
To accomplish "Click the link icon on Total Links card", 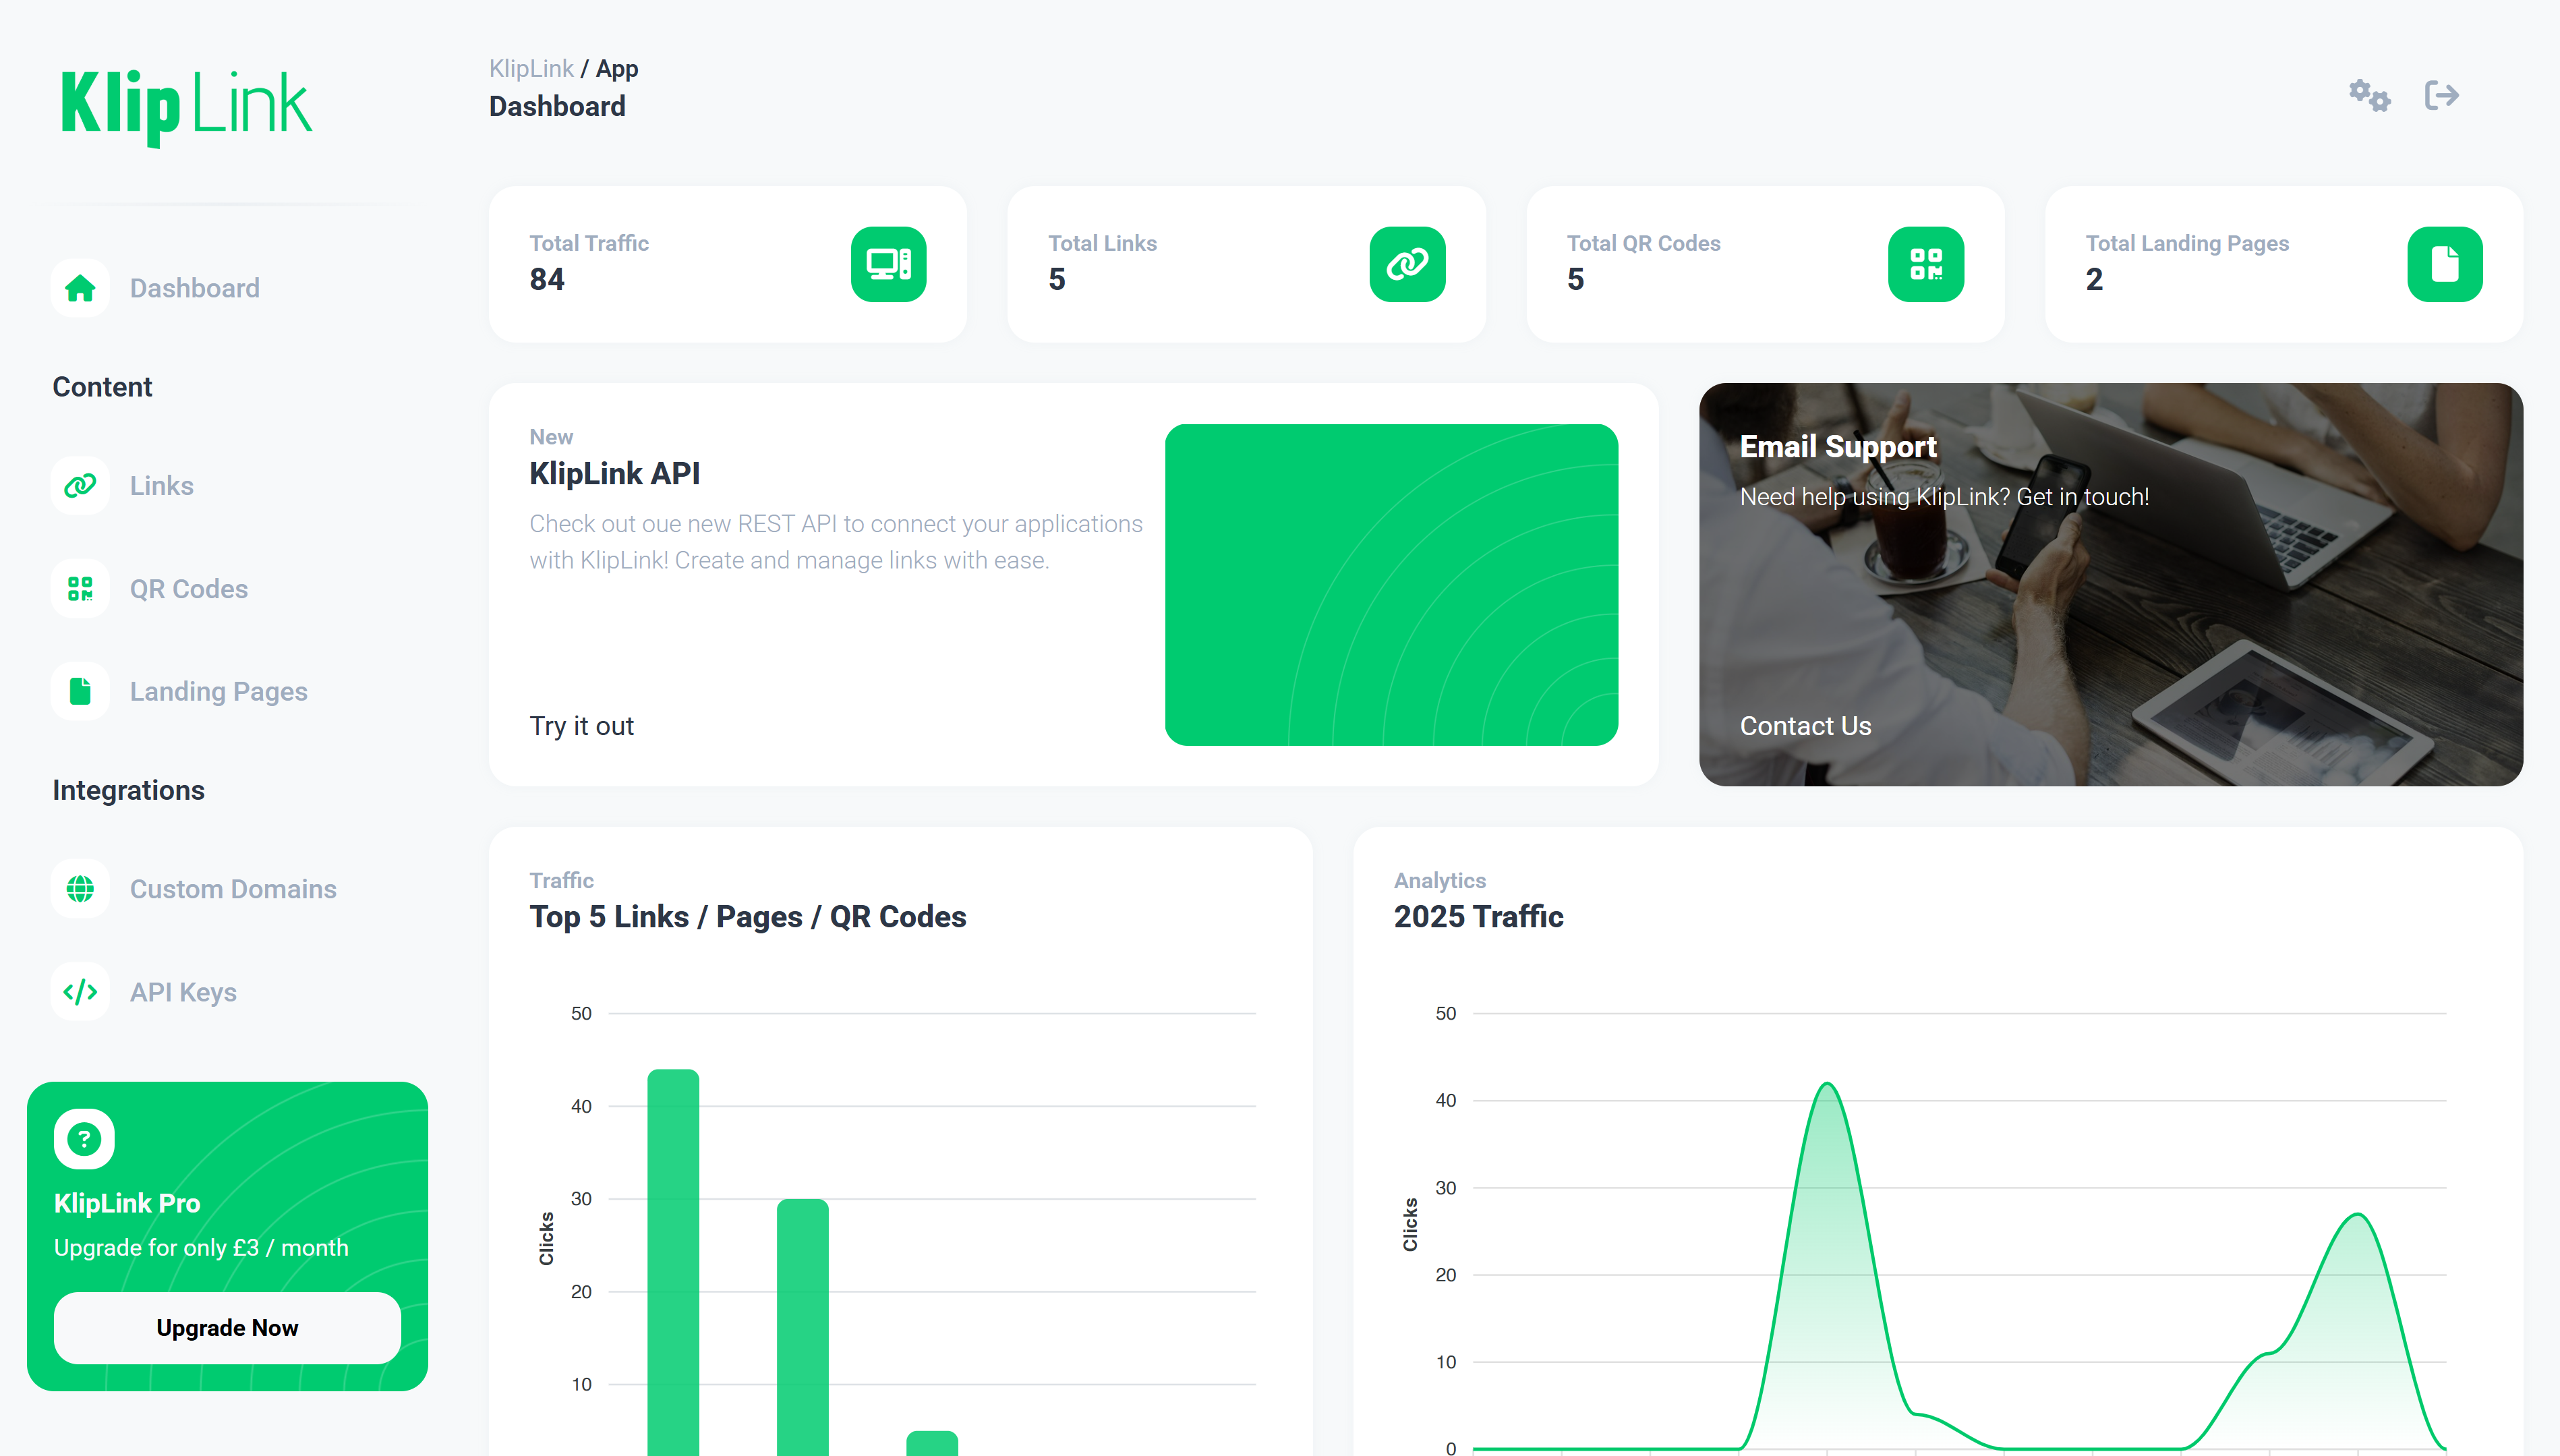I will tap(1407, 263).
